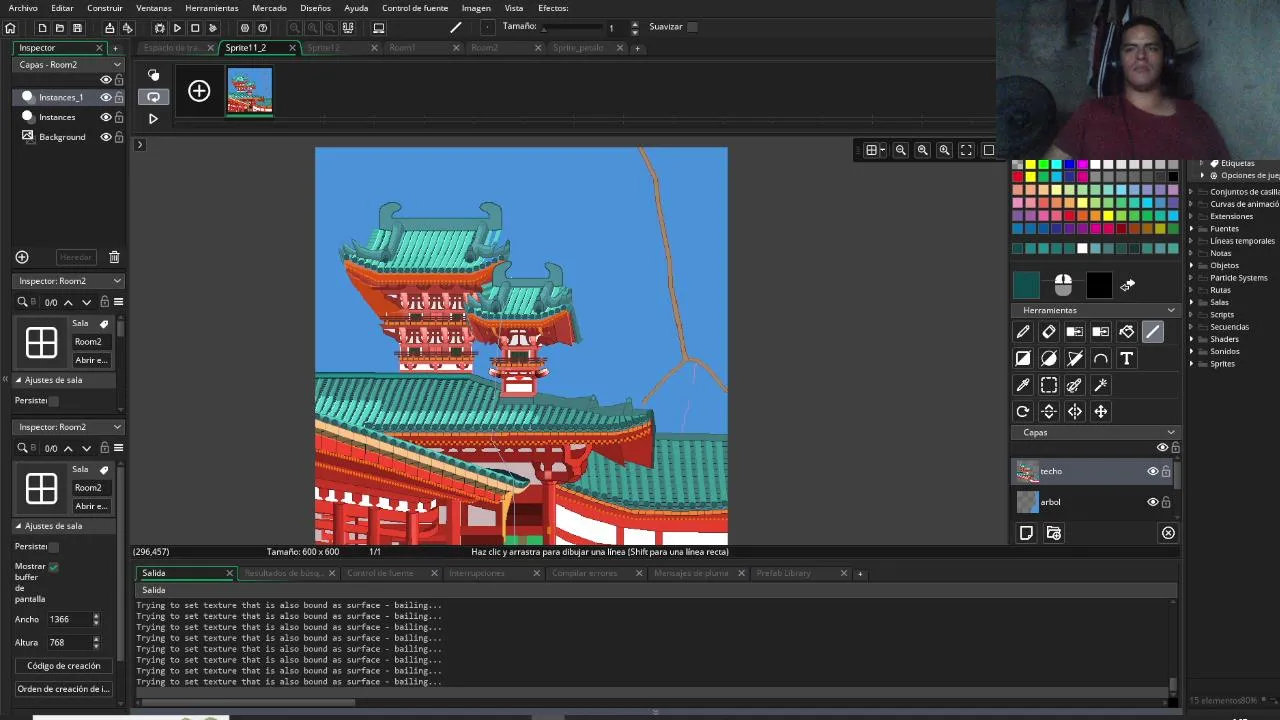Select the rectangular selection tool
Screen dimensions: 1280x720
[1049, 385]
